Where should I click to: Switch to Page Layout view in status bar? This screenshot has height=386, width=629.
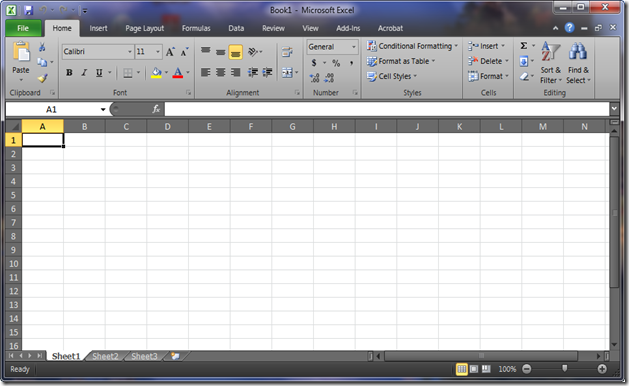click(x=474, y=369)
